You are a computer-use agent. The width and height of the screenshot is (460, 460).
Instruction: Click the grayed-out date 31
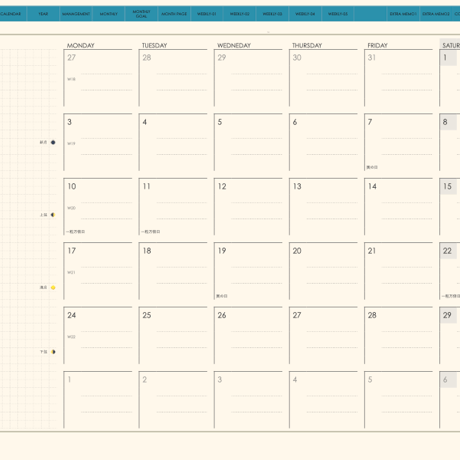[372, 58]
